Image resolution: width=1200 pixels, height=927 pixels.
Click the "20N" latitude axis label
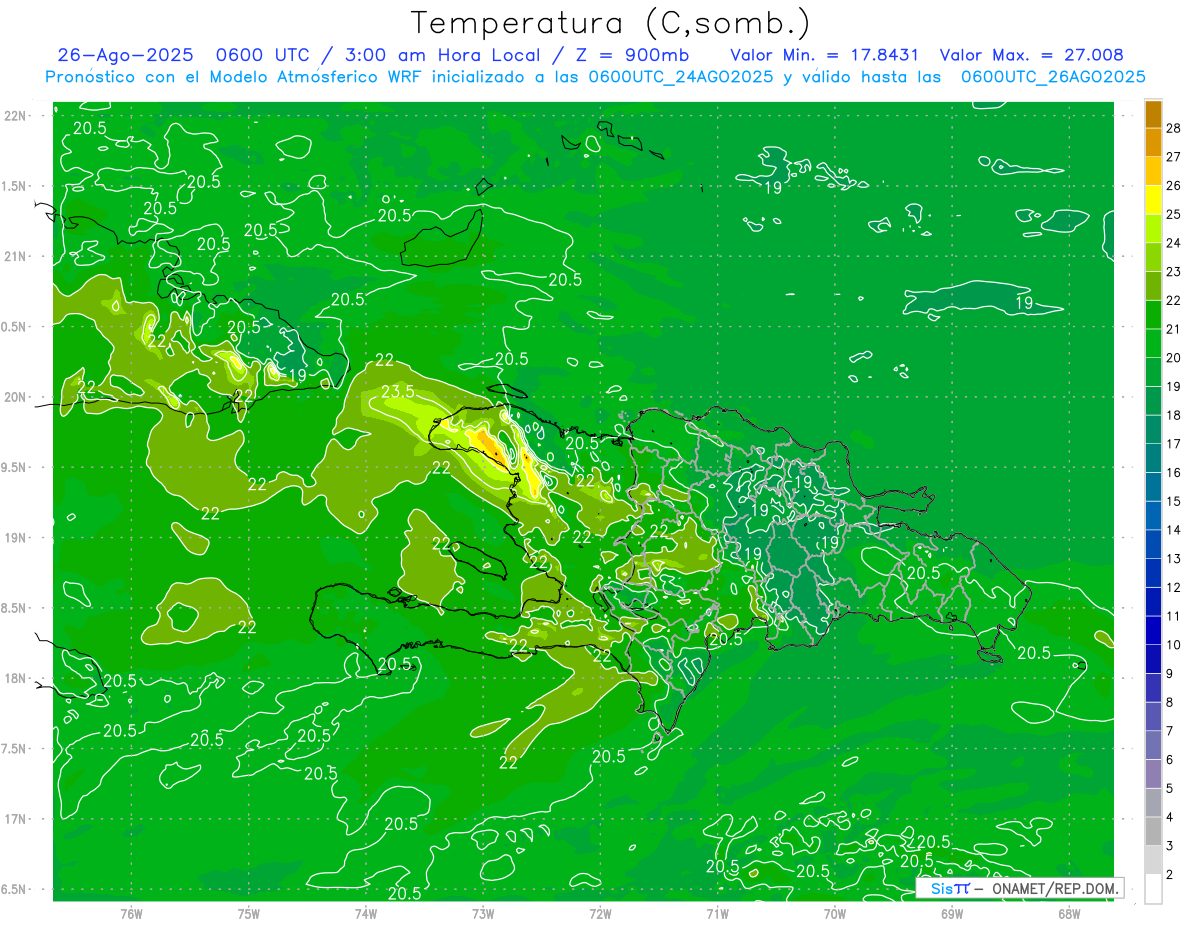point(16,398)
